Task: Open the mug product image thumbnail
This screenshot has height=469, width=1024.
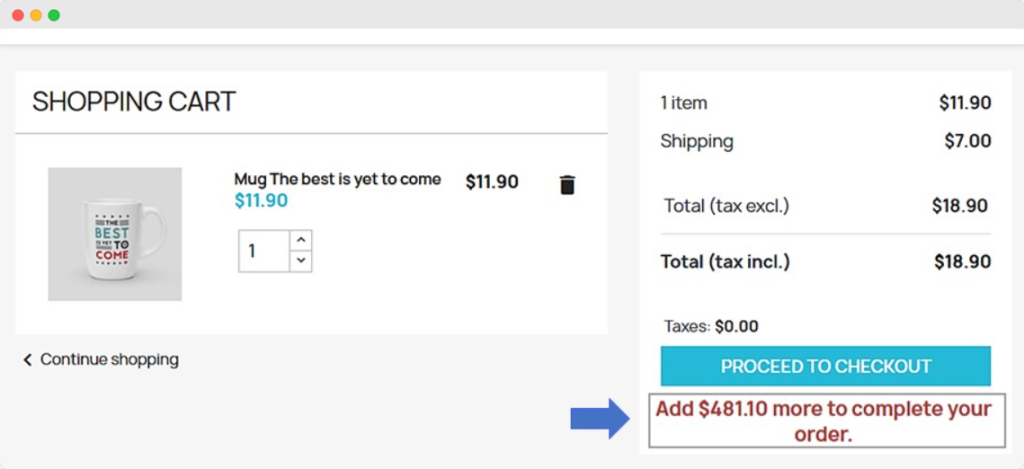Action: 115,234
